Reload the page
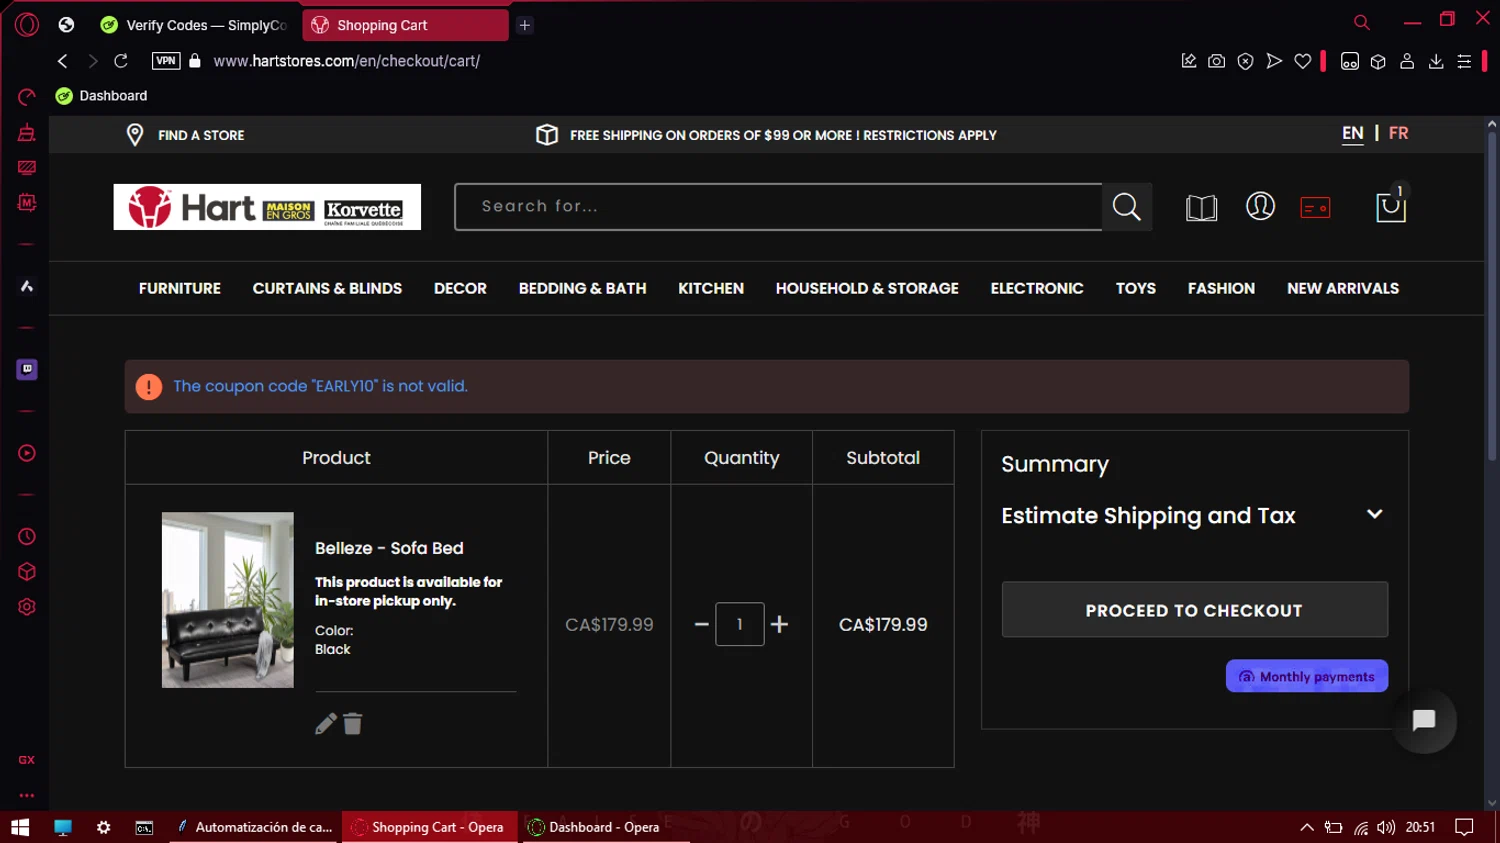1500x843 pixels. 121,61
